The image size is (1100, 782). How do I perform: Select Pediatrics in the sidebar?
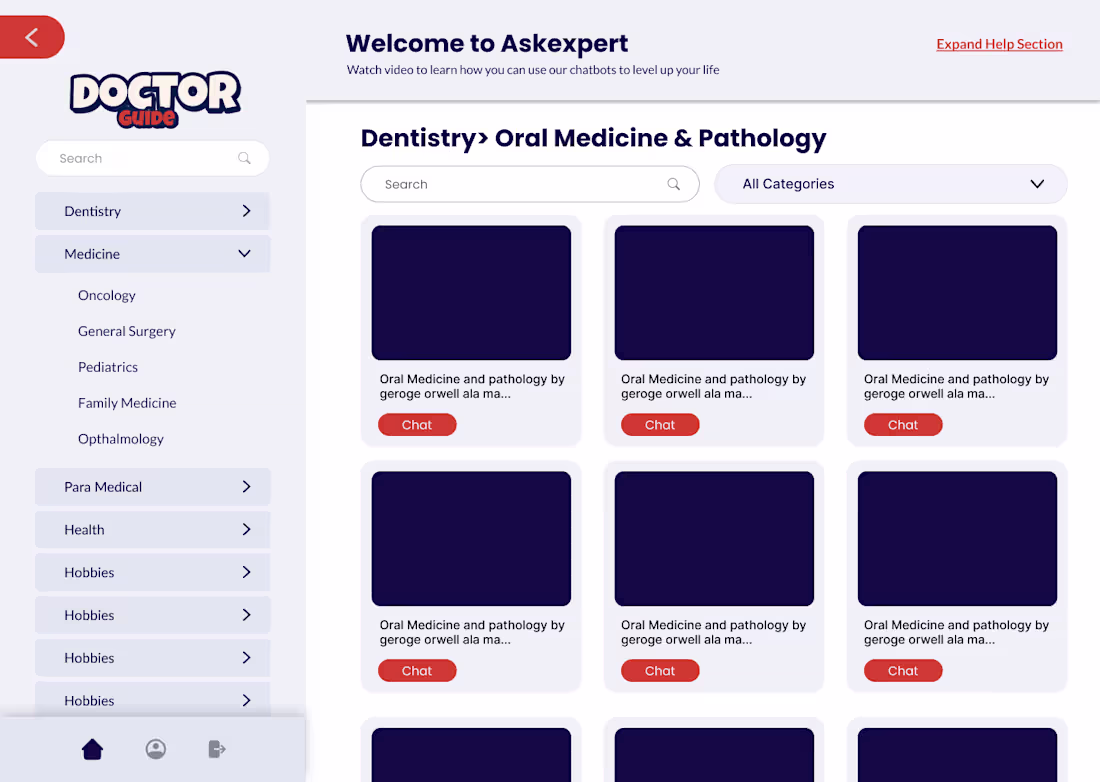coord(108,367)
